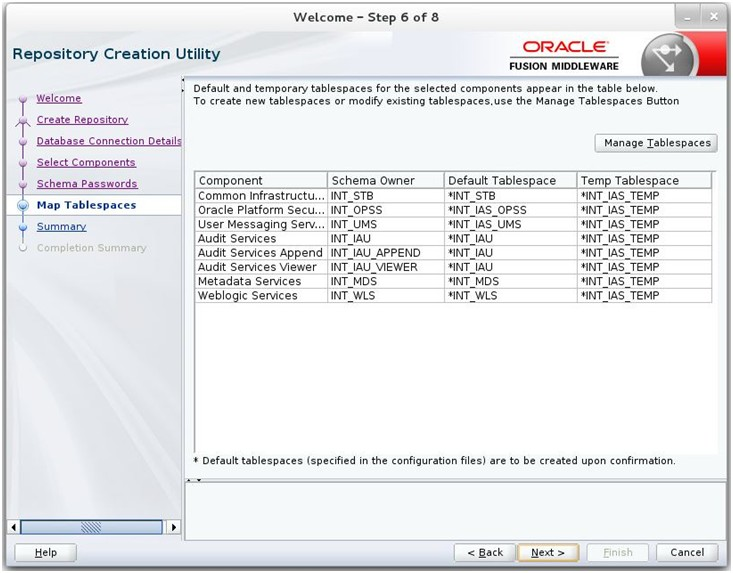
Task: Click the Schema Passwords step bullet icon
Action: pos(23,185)
